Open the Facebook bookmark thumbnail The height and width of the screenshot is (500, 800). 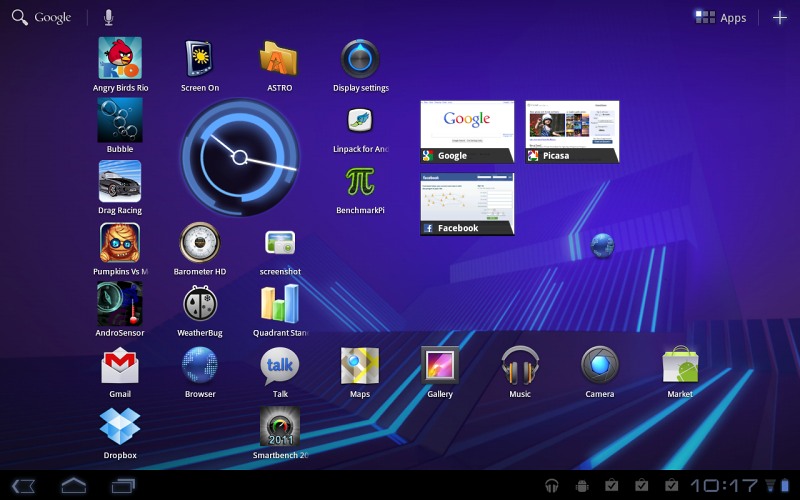[x=467, y=204]
